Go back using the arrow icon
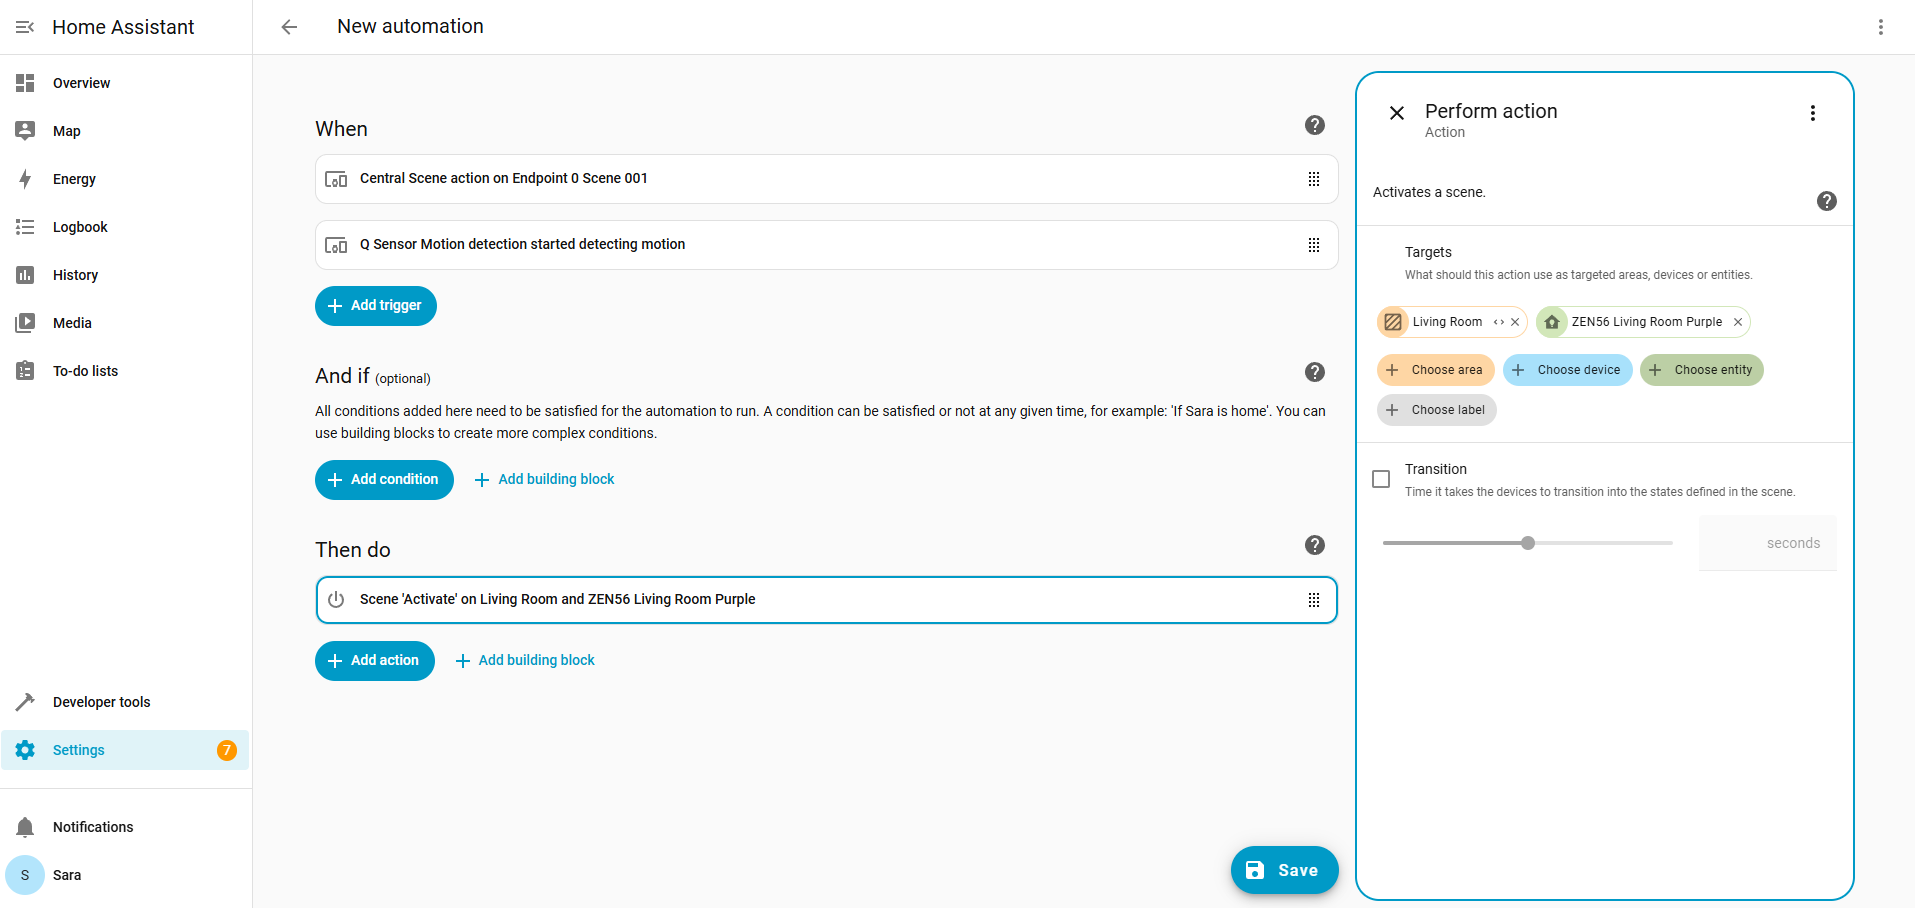Image resolution: width=1915 pixels, height=908 pixels. click(x=289, y=27)
